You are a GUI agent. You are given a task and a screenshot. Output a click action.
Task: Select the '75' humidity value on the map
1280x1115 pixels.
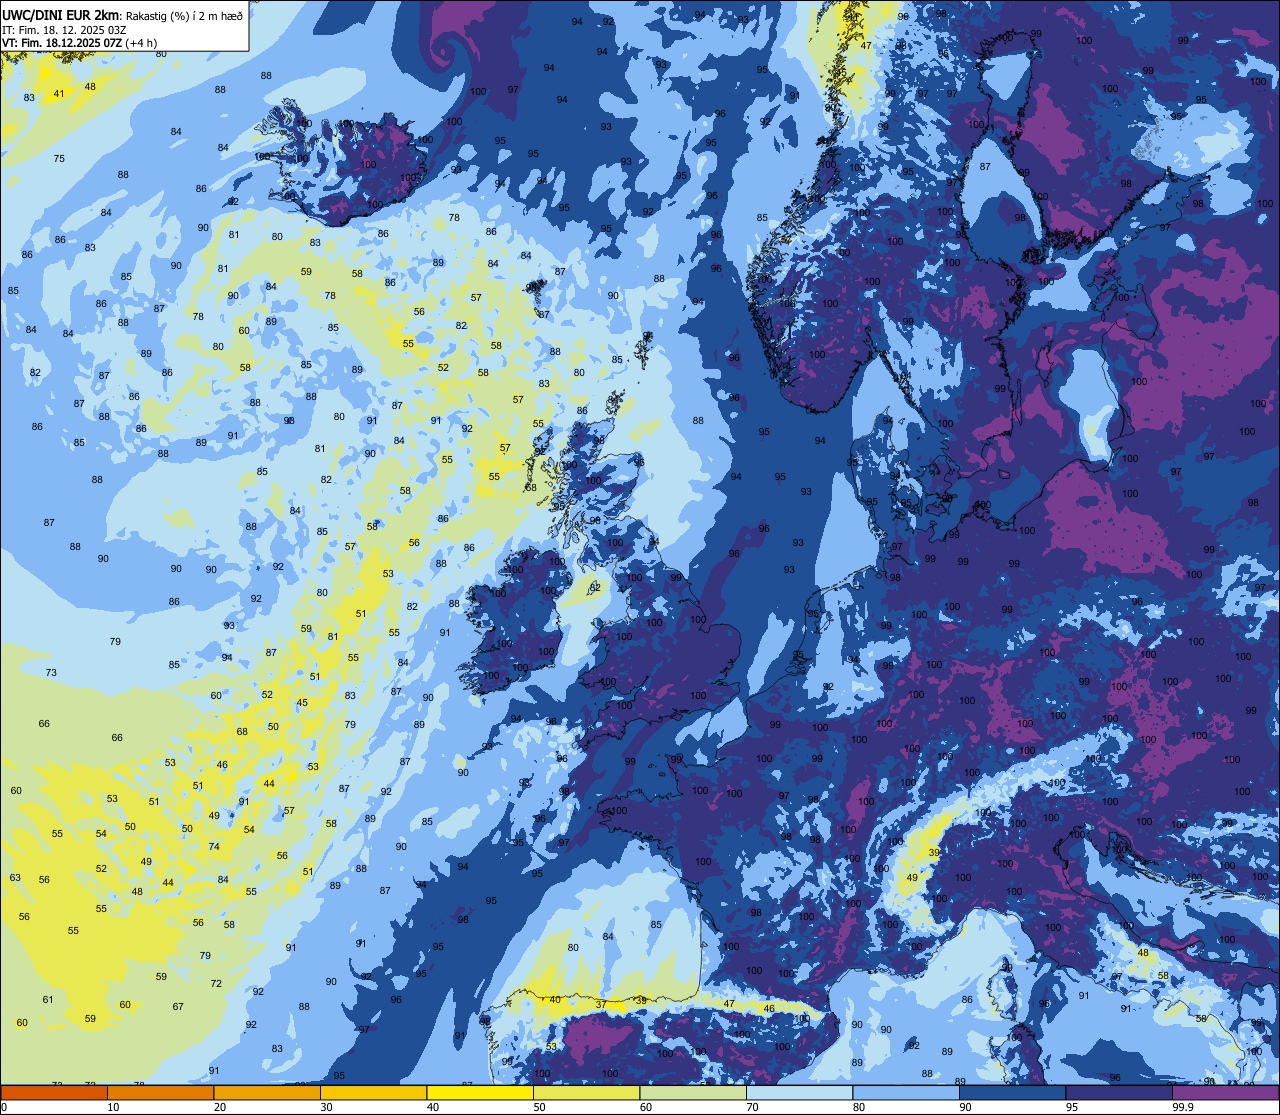[x=59, y=159]
